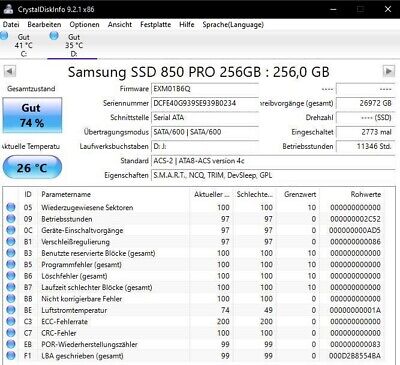Click status icon for POR-Wiederherstellungszähler
The image size is (400, 365).
click(x=11, y=344)
